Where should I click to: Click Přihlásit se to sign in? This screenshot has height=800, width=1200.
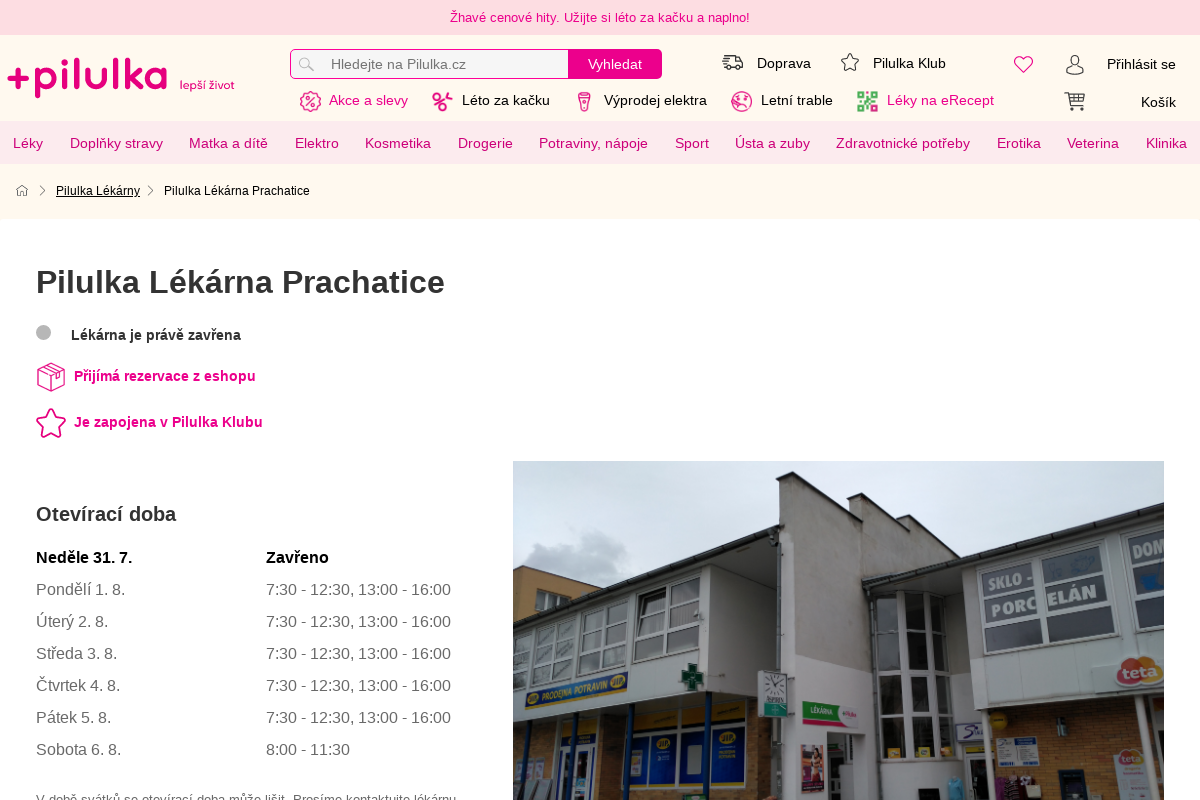coord(1141,64)
